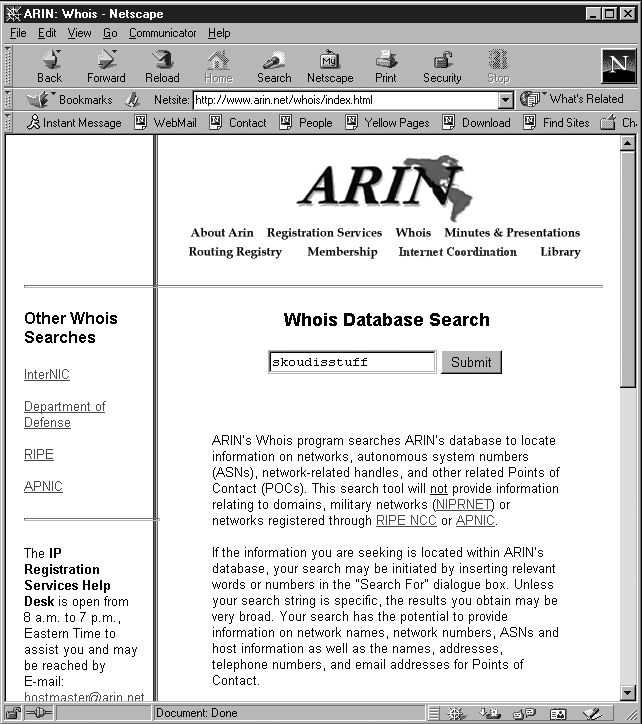The image size is (642, 724).
Task: Click the Netsite URL address field
Action: 346,100
